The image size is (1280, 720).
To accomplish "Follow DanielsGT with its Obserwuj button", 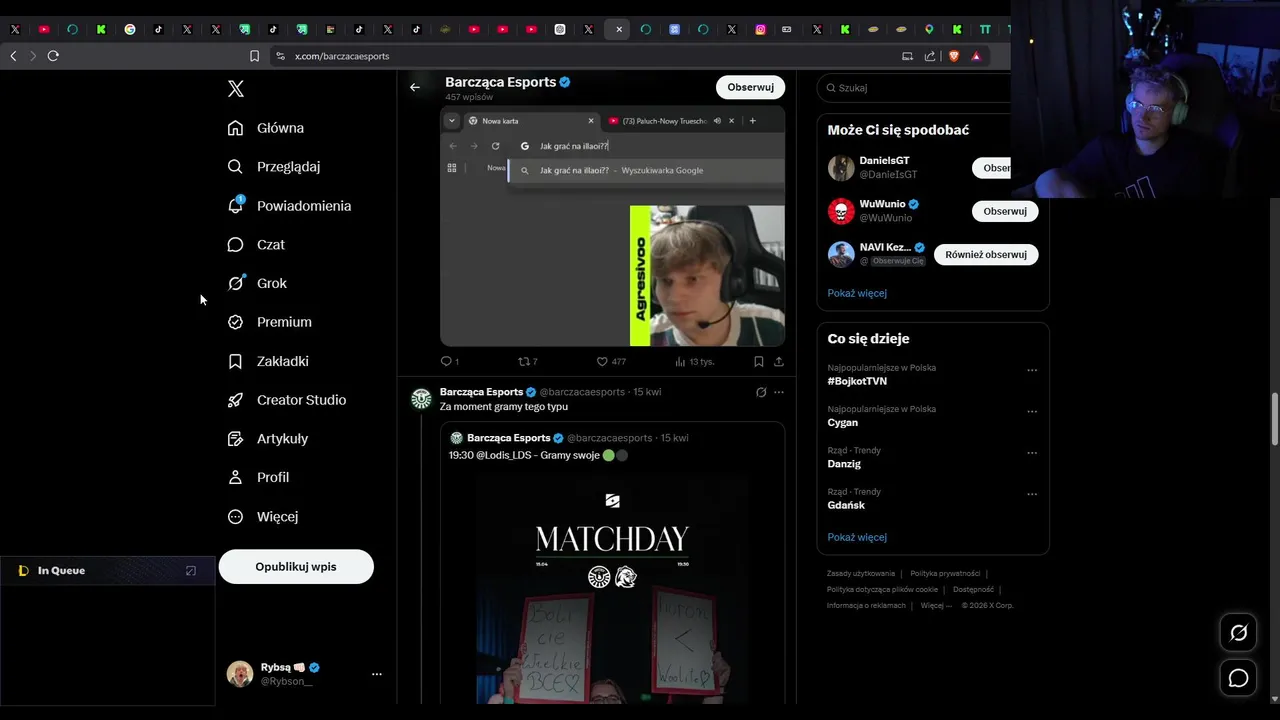I will click(992, 168).
